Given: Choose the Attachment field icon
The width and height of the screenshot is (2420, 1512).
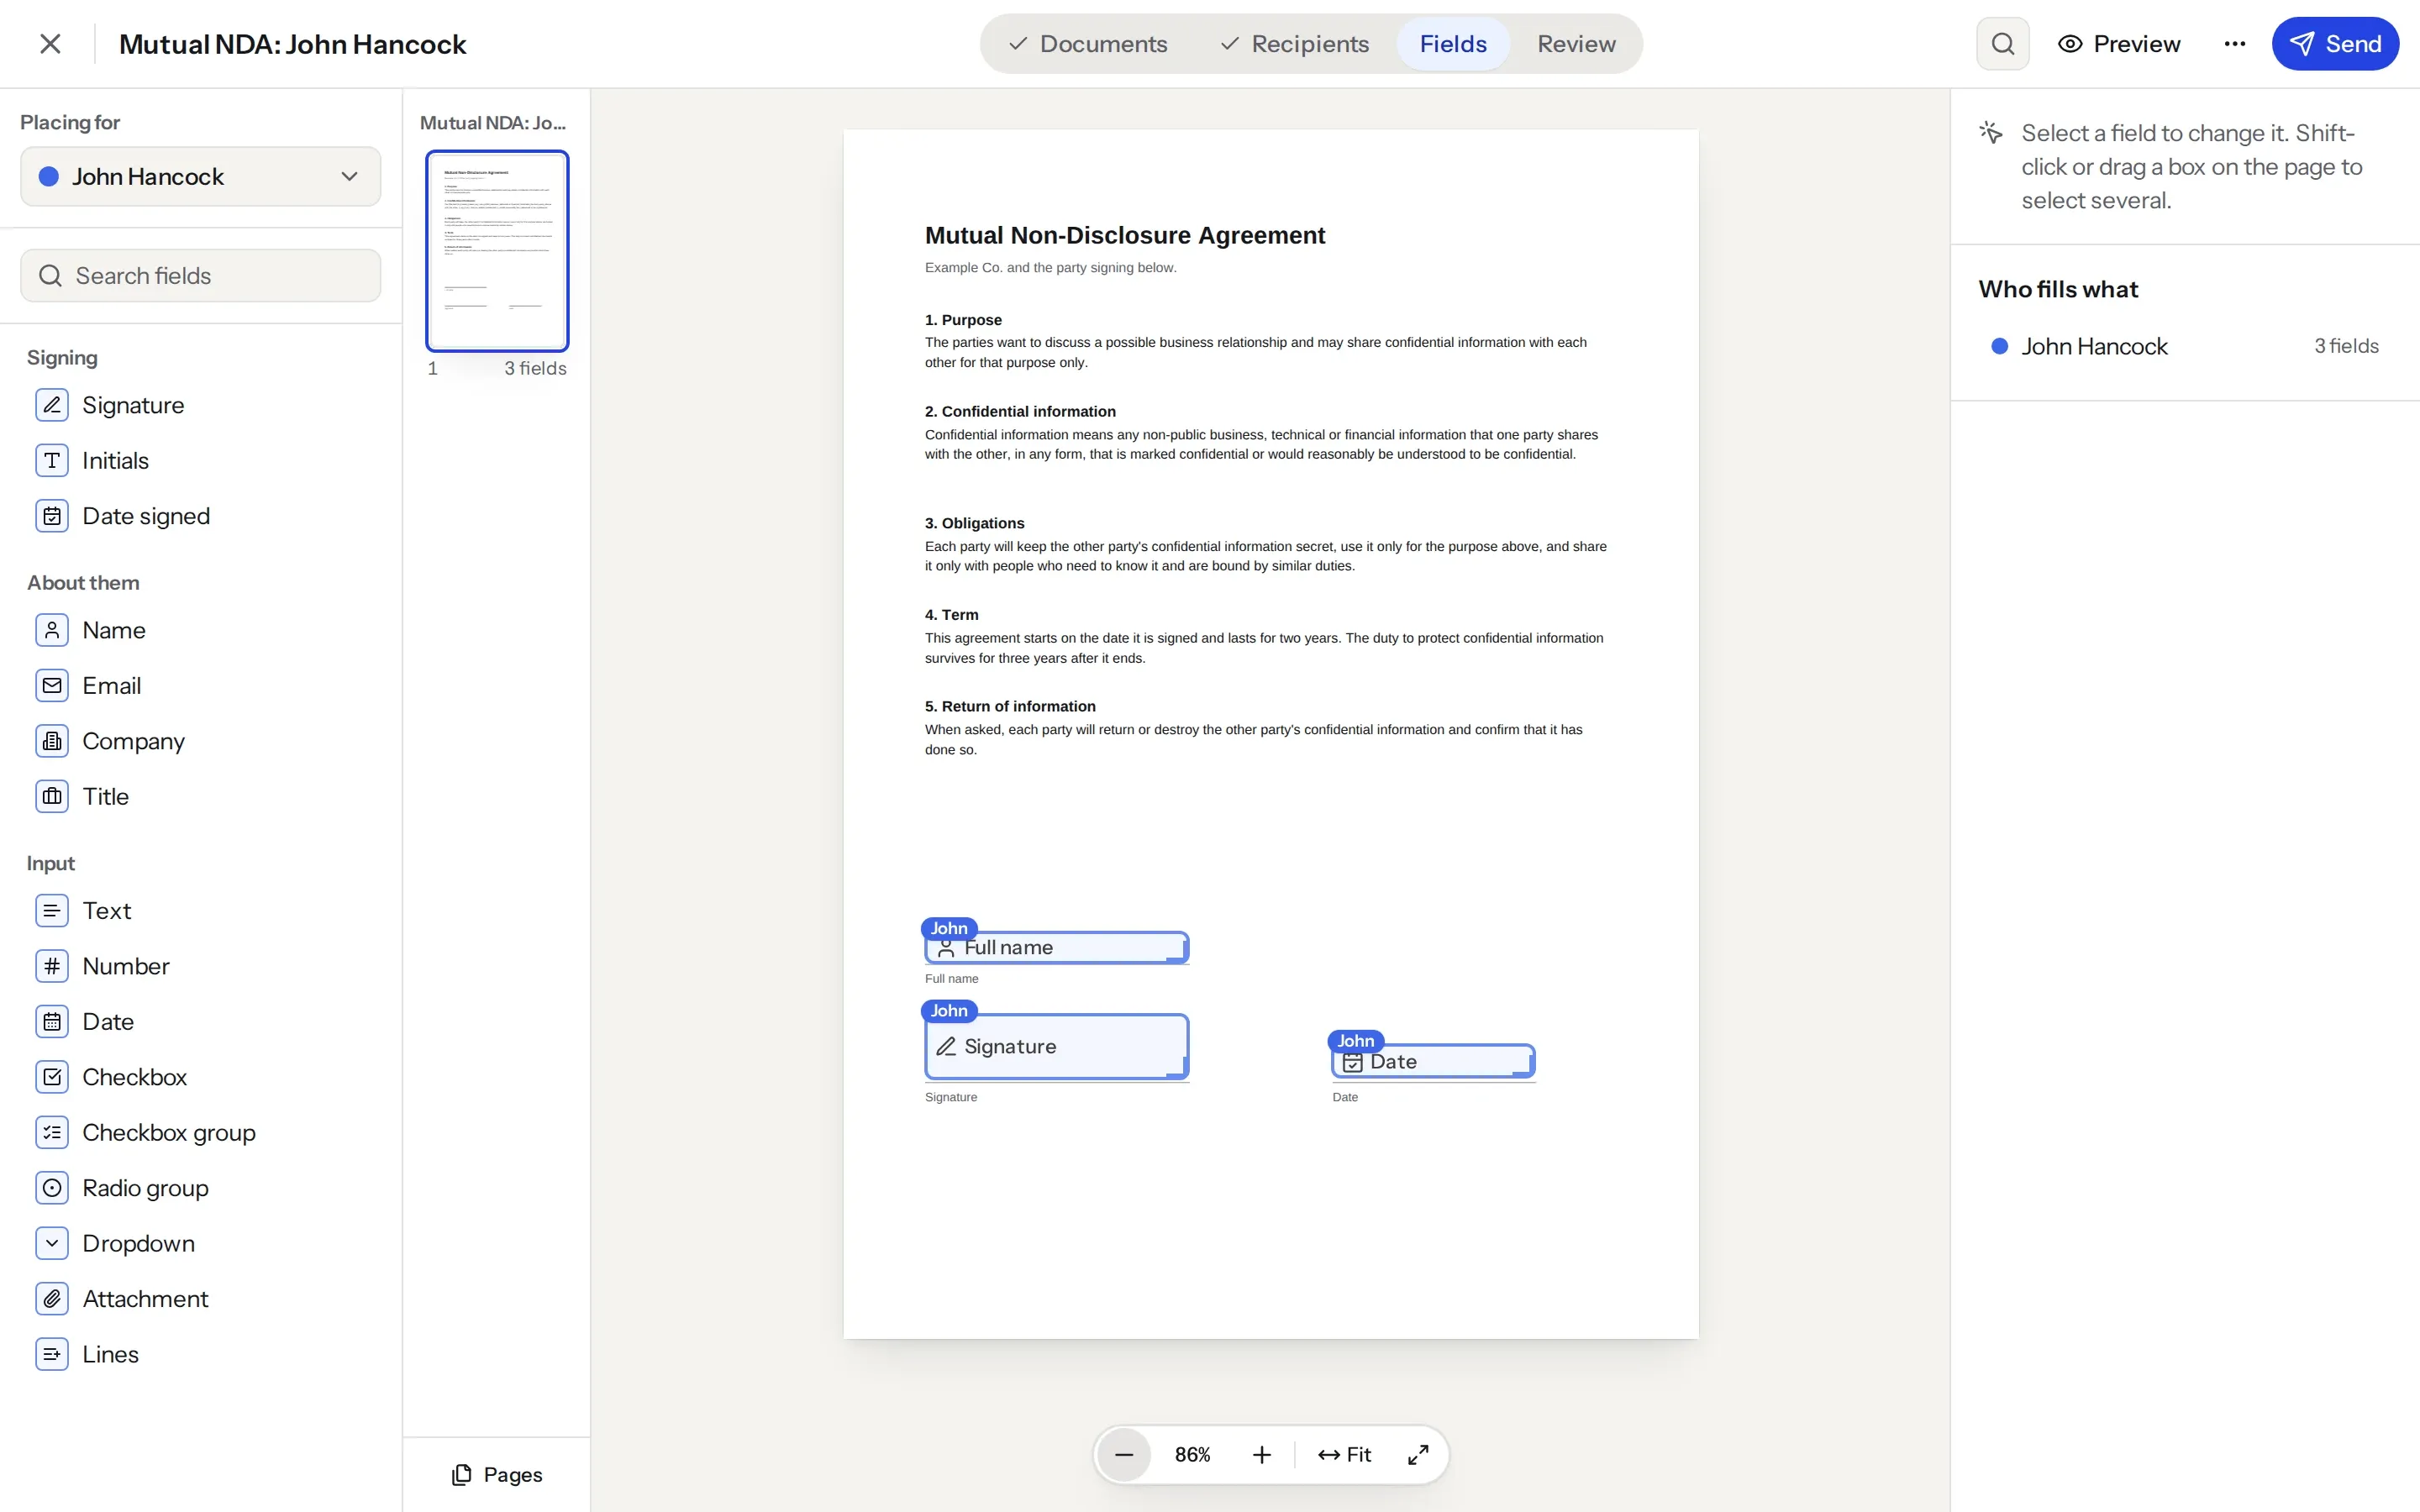Looking at the screenshot, I should [52, 1299].
